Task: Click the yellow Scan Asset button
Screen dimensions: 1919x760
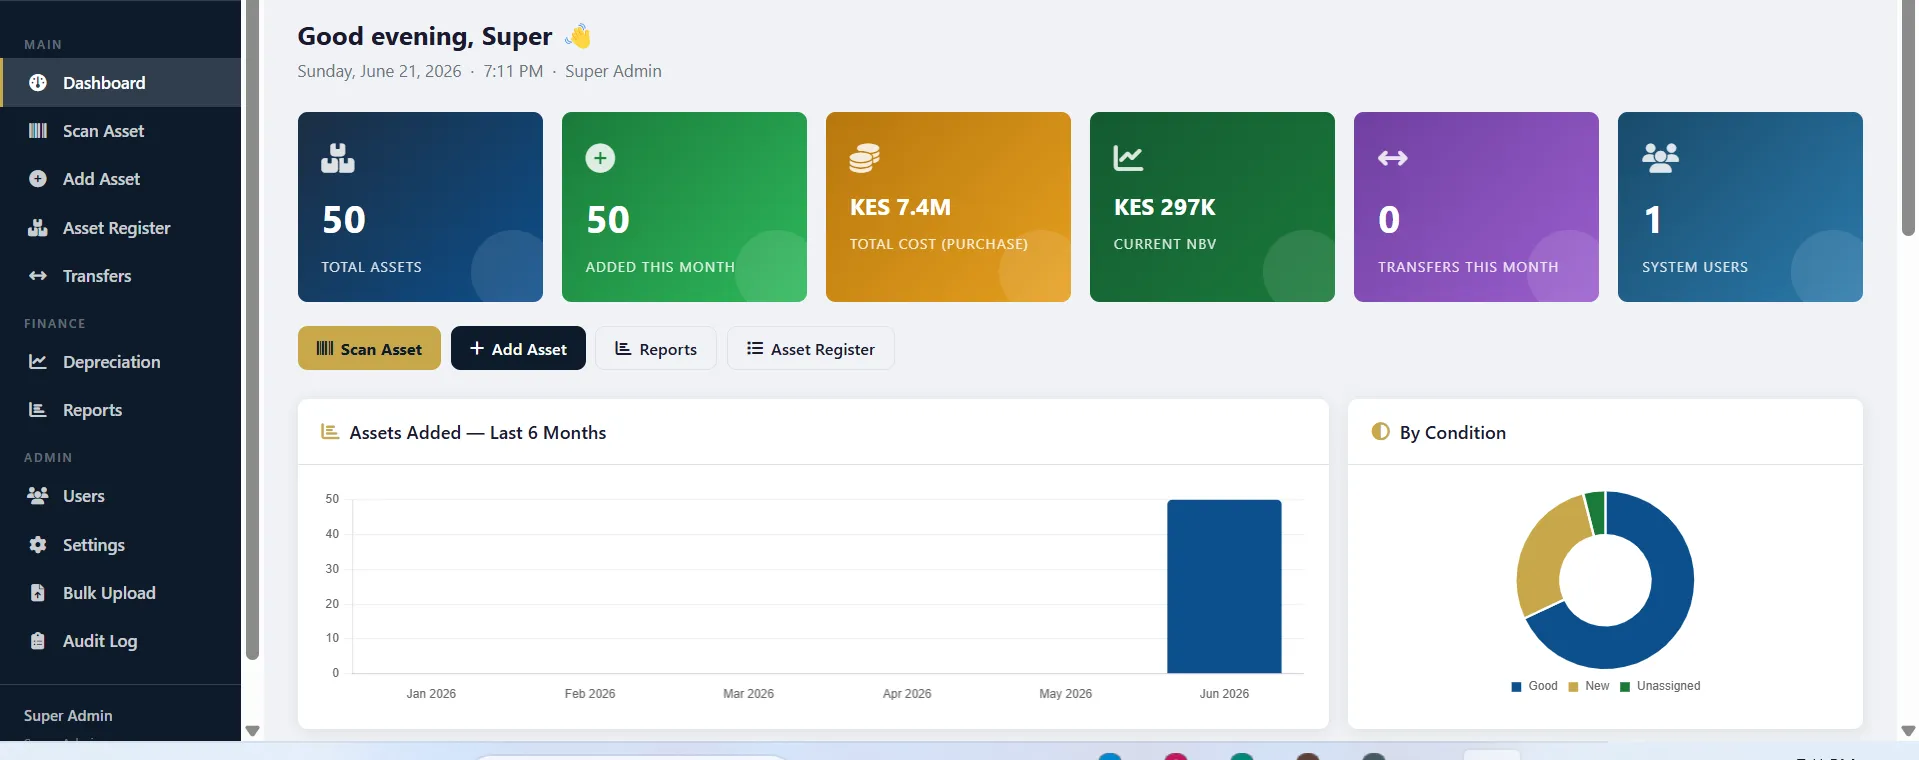Action: (369, 348)
